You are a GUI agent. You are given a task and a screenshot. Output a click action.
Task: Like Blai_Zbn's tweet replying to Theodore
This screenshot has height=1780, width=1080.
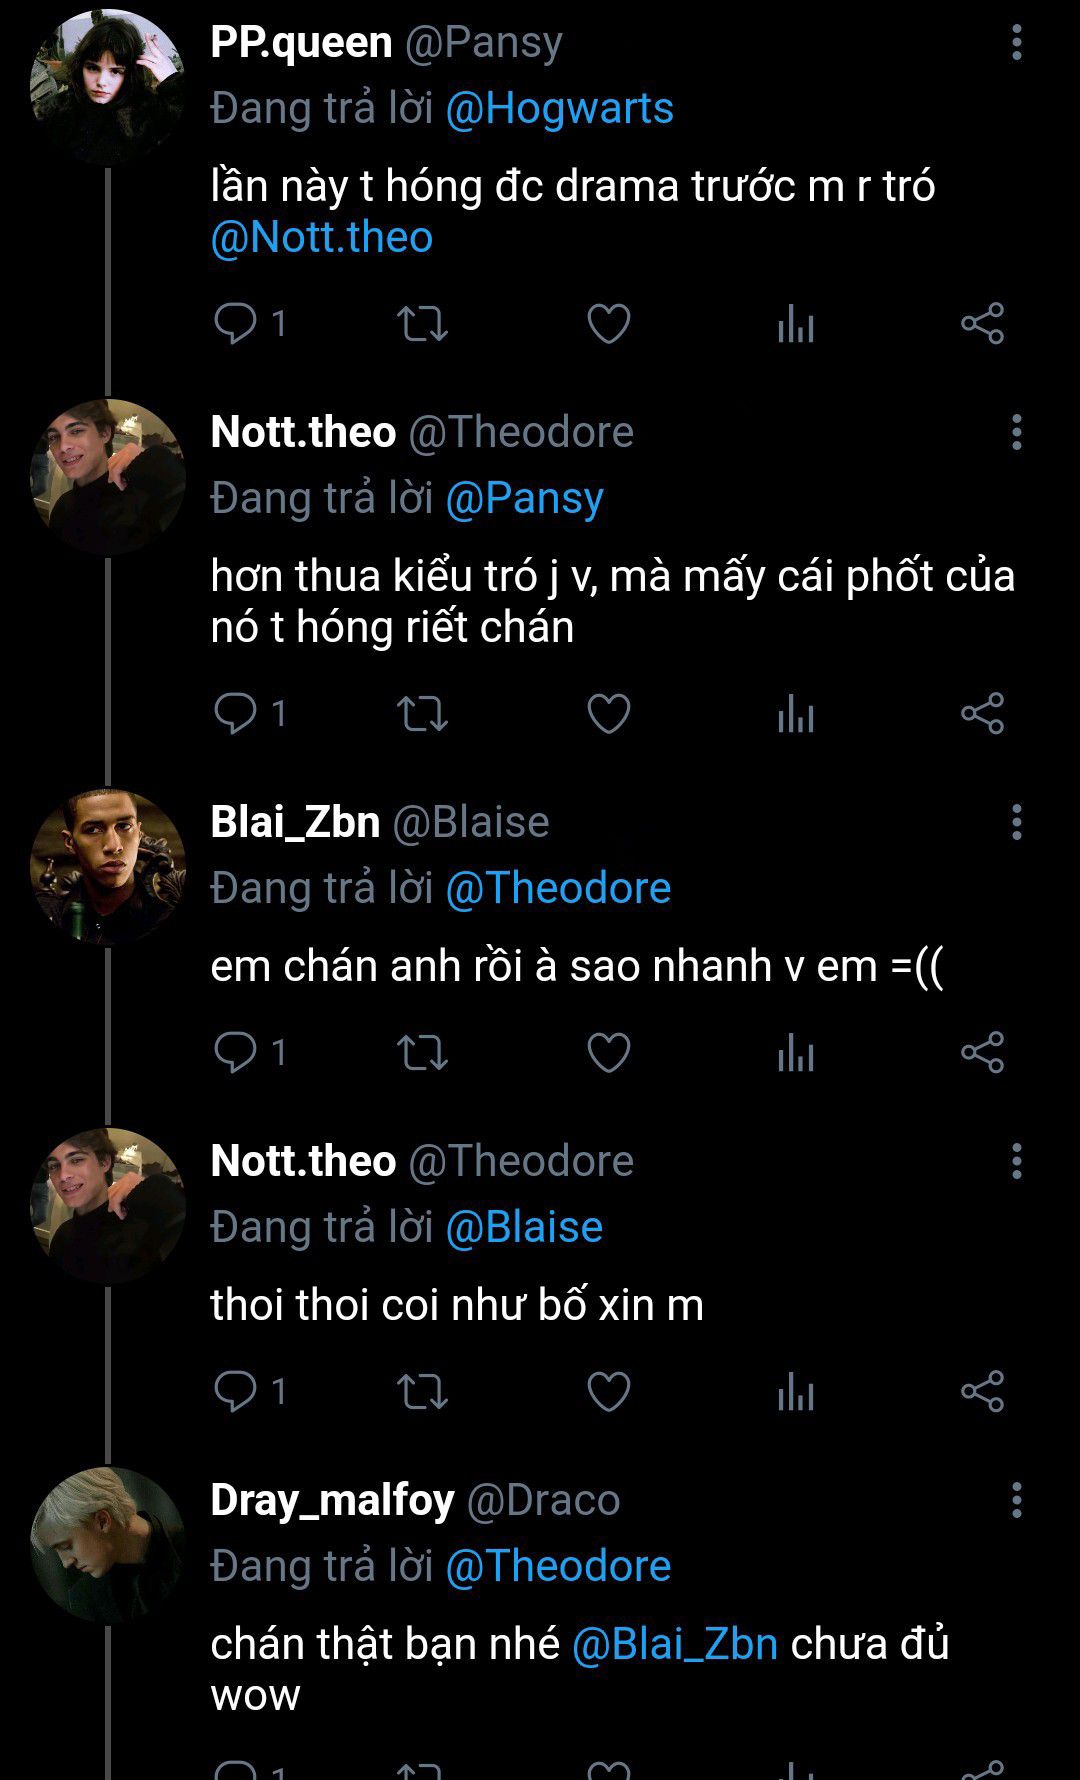coord(608,1053)
